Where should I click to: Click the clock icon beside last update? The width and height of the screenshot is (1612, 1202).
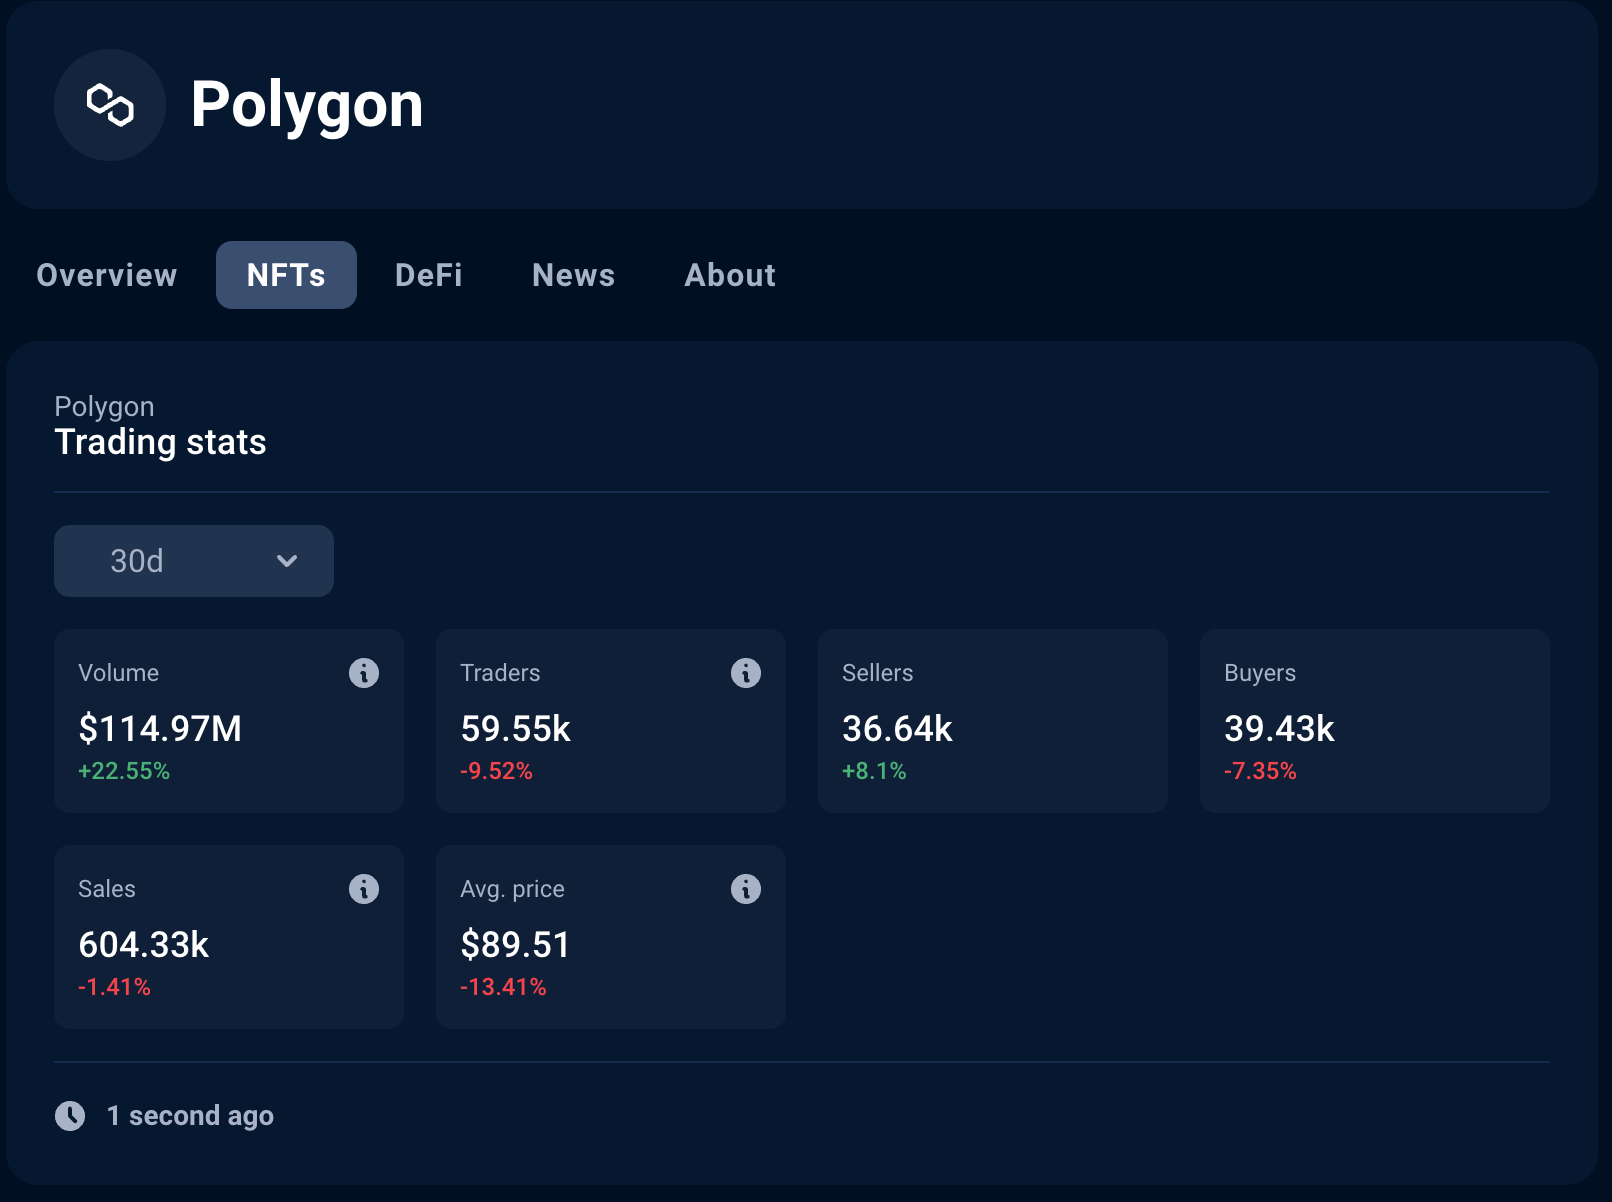[x=70, y=1116]
